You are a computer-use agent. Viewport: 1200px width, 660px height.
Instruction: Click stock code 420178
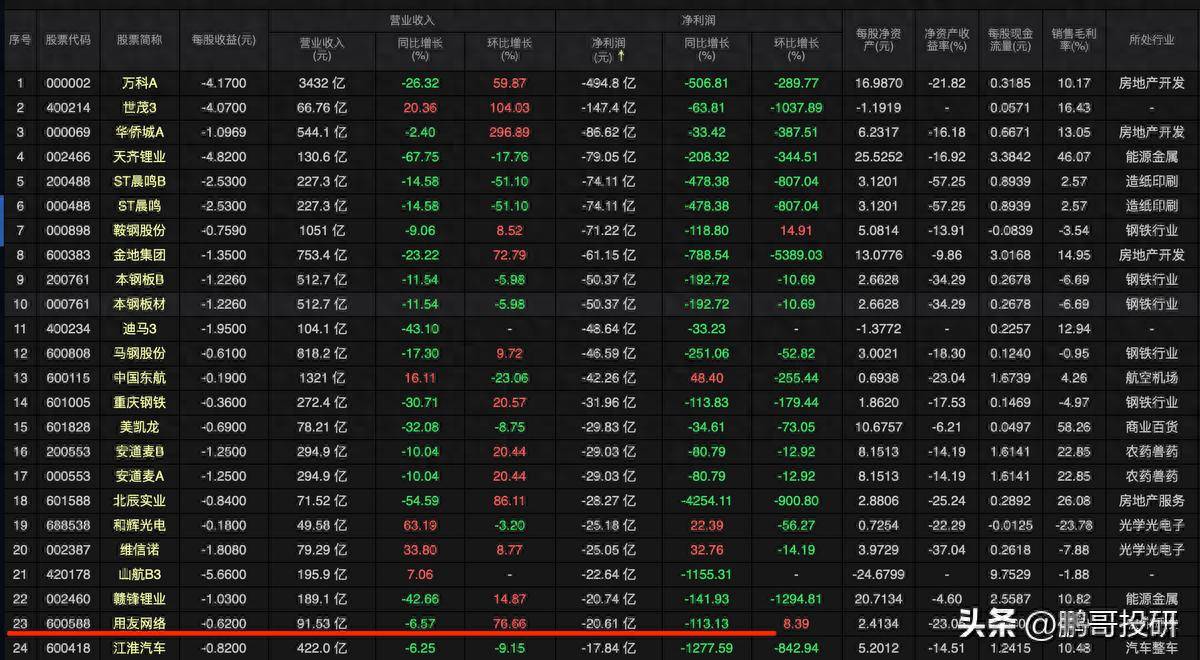[x=68, y=574]
